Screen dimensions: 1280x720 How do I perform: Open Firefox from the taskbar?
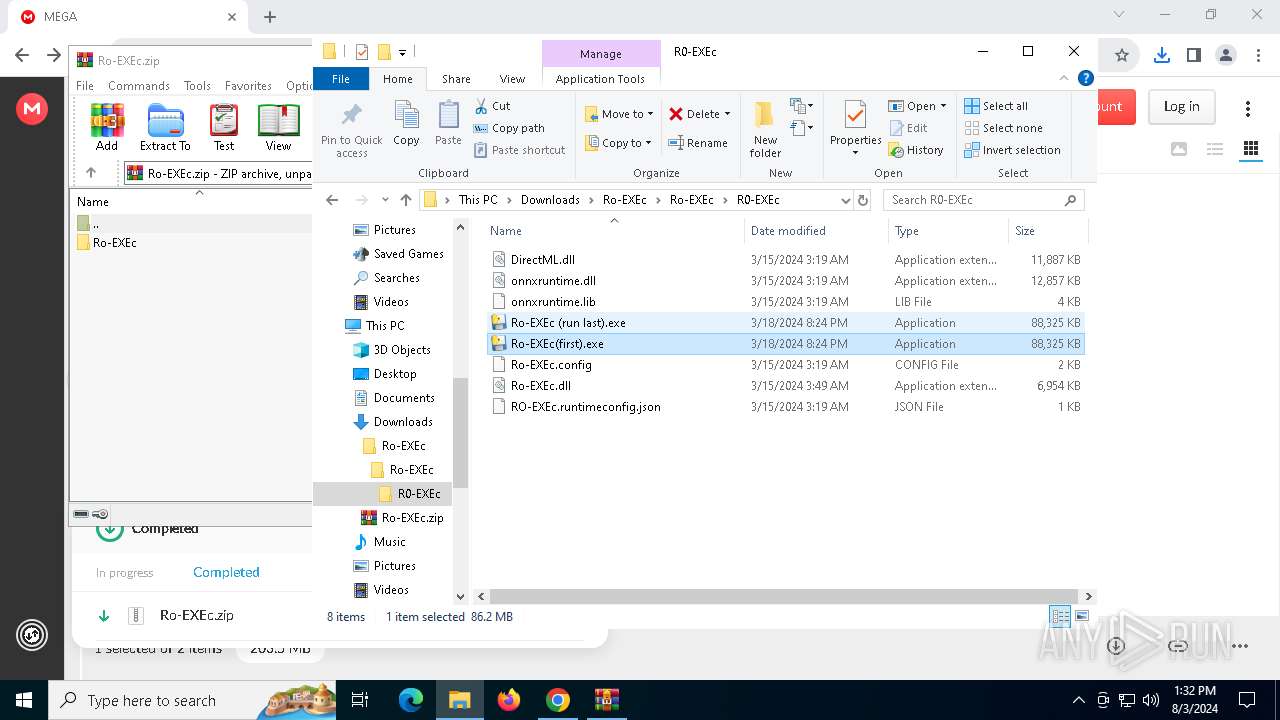tap(509, 700)
